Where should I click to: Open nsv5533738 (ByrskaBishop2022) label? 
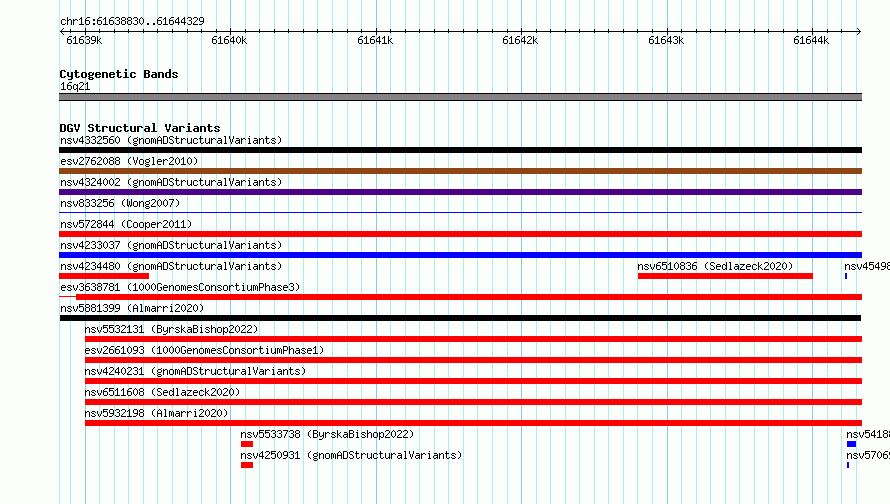coord(327,434)
